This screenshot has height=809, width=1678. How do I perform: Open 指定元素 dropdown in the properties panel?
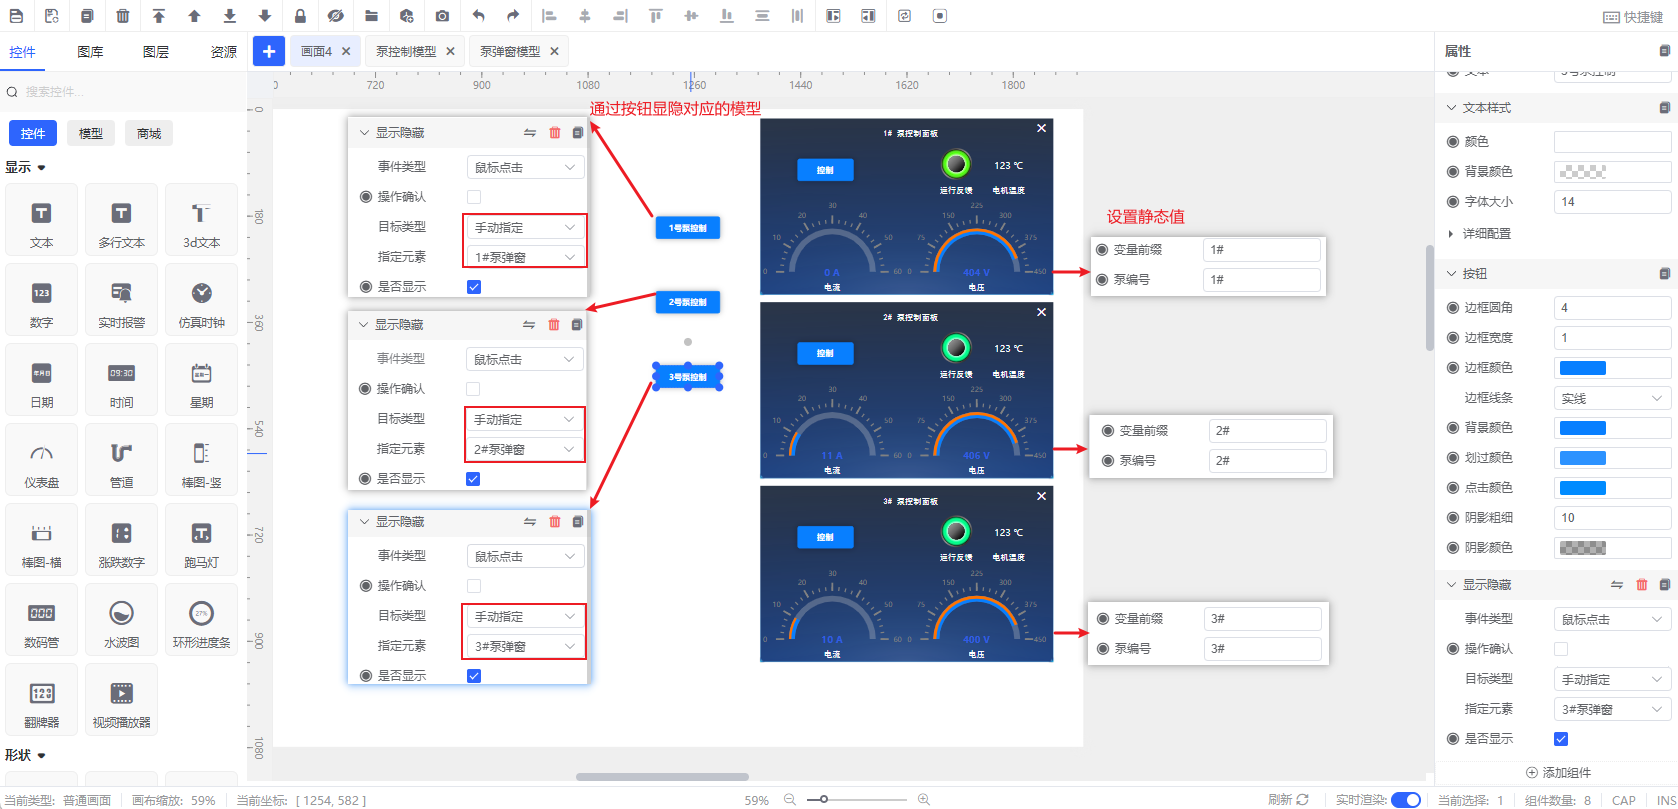click(x=1611, y=709)
